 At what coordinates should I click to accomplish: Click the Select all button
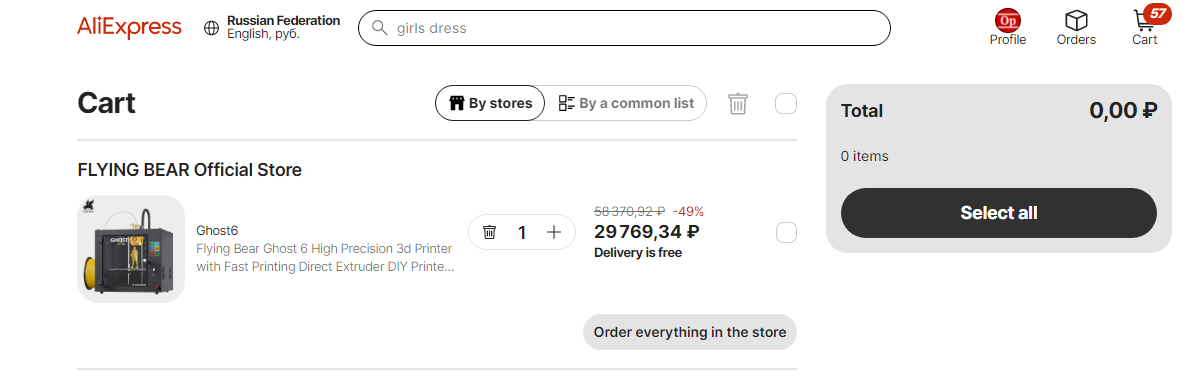(999, 213)
